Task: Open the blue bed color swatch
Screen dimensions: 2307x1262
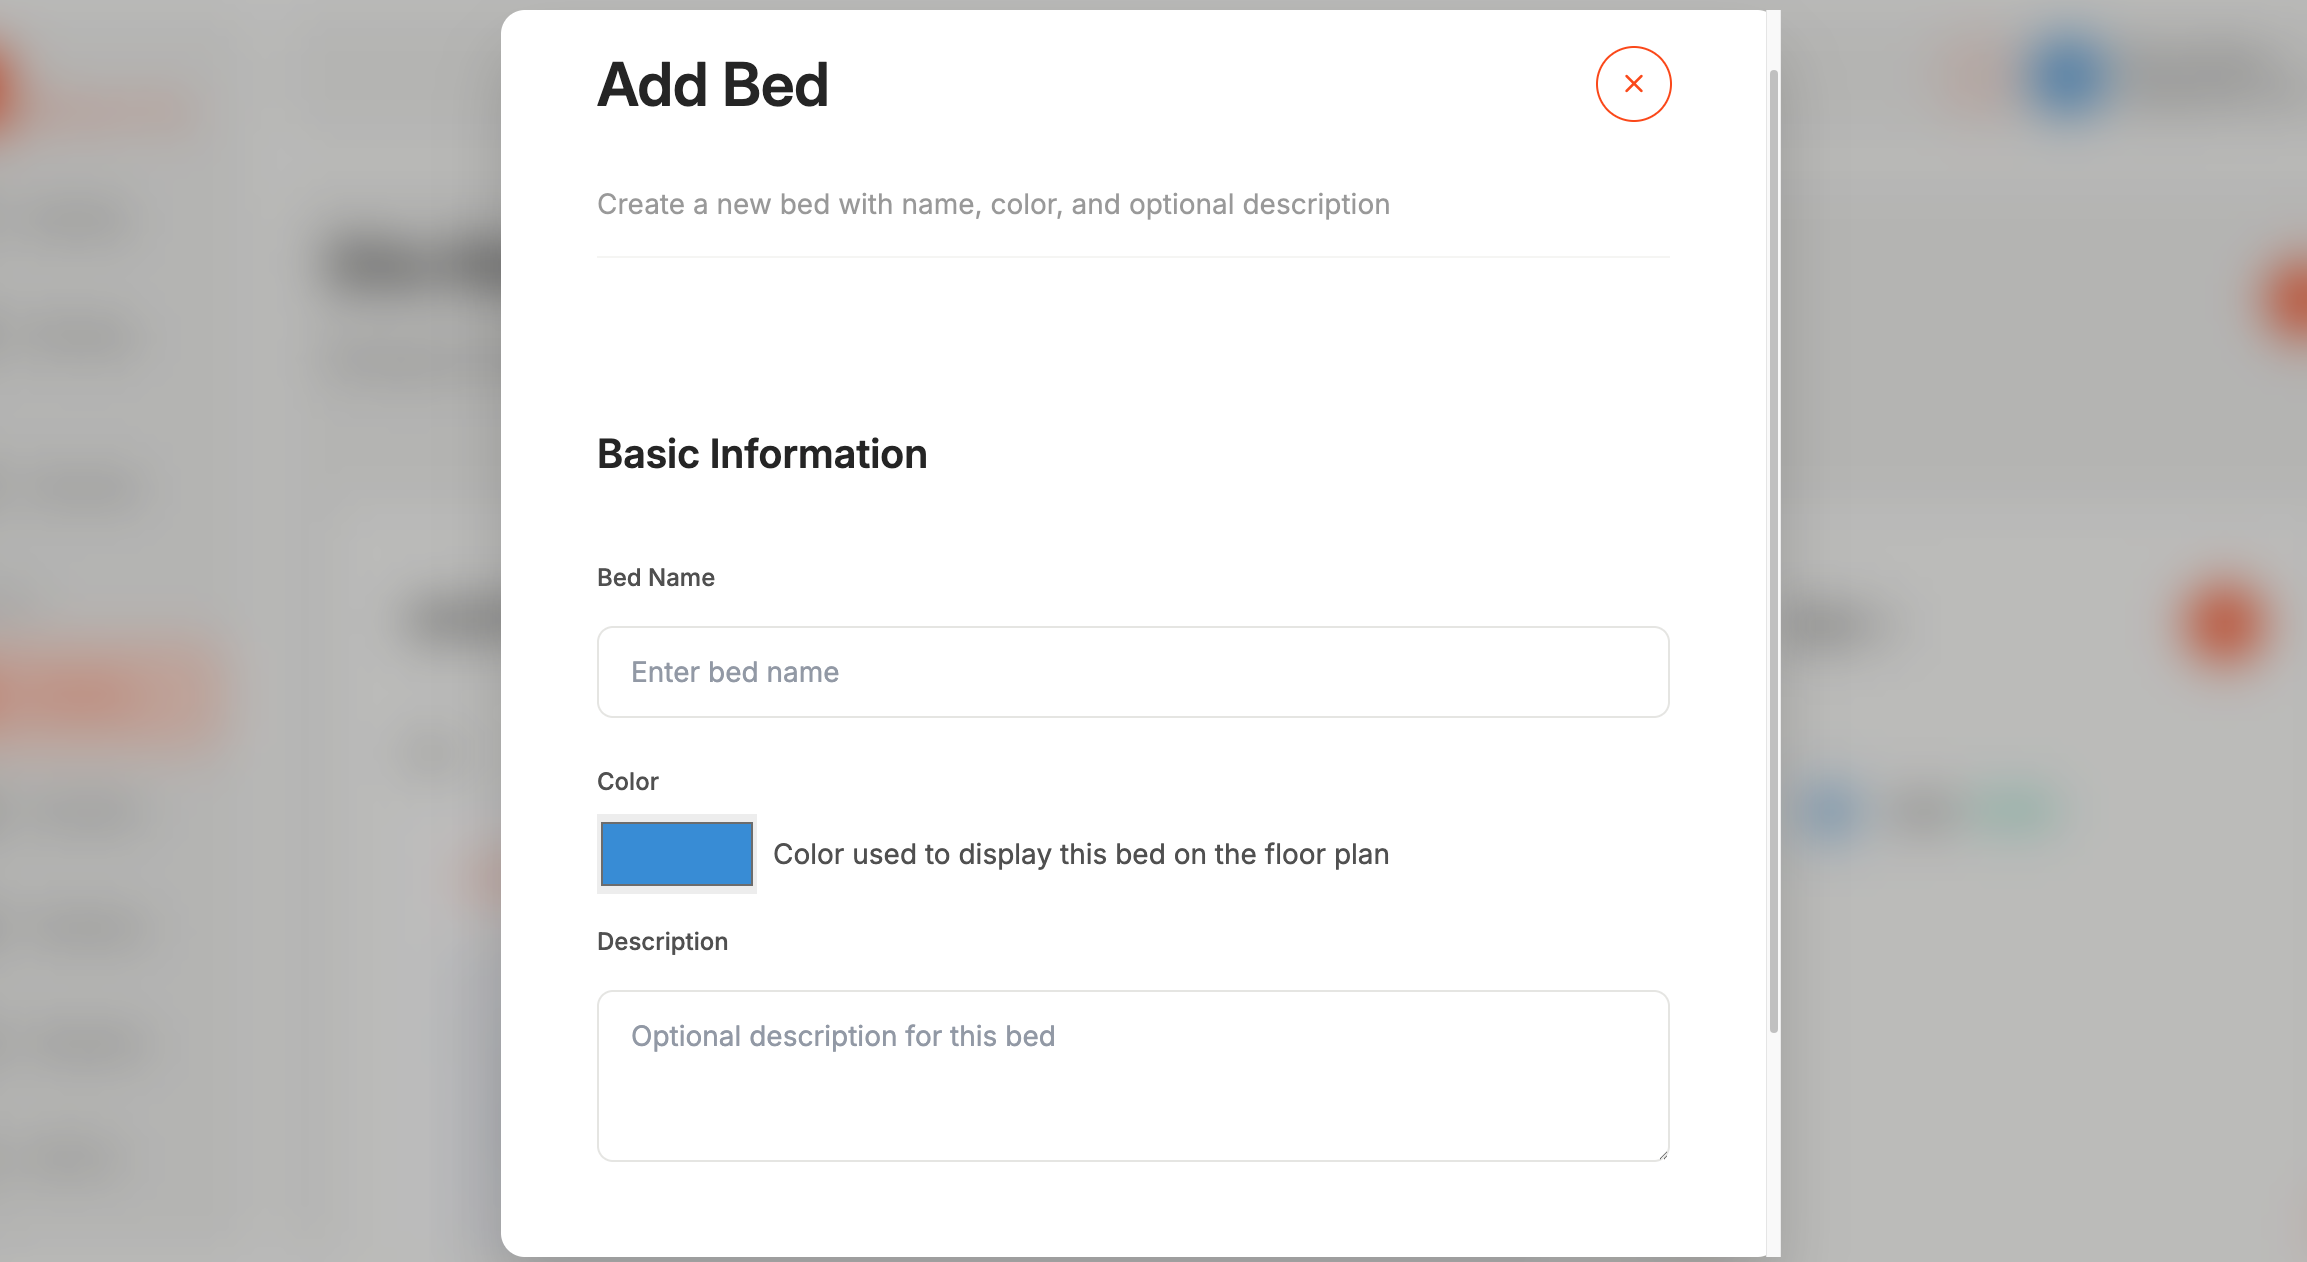Action: click(x=676, y=854)
